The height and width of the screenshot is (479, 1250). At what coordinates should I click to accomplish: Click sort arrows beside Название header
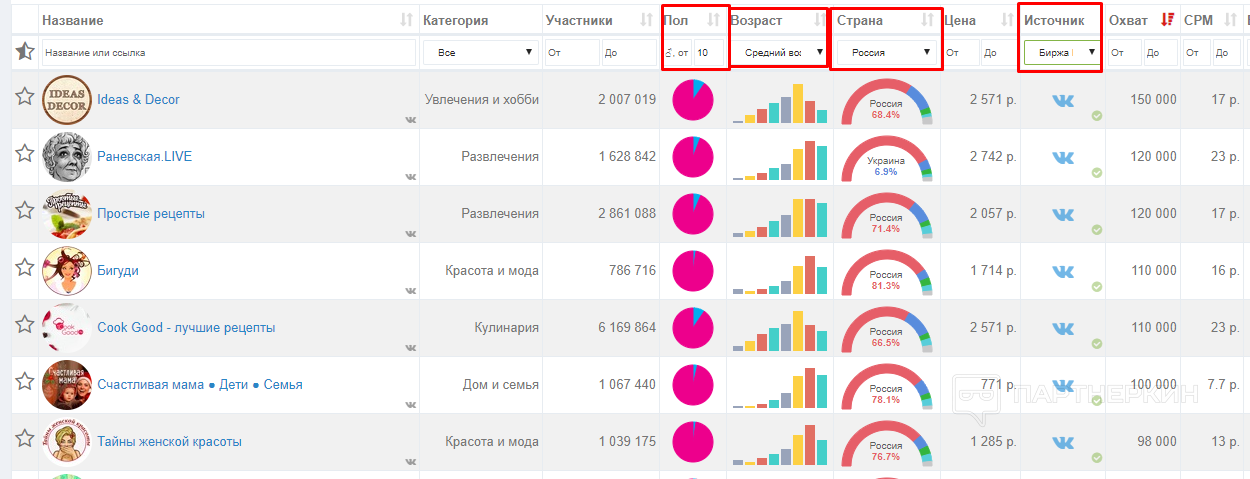[x=405, y=20]
